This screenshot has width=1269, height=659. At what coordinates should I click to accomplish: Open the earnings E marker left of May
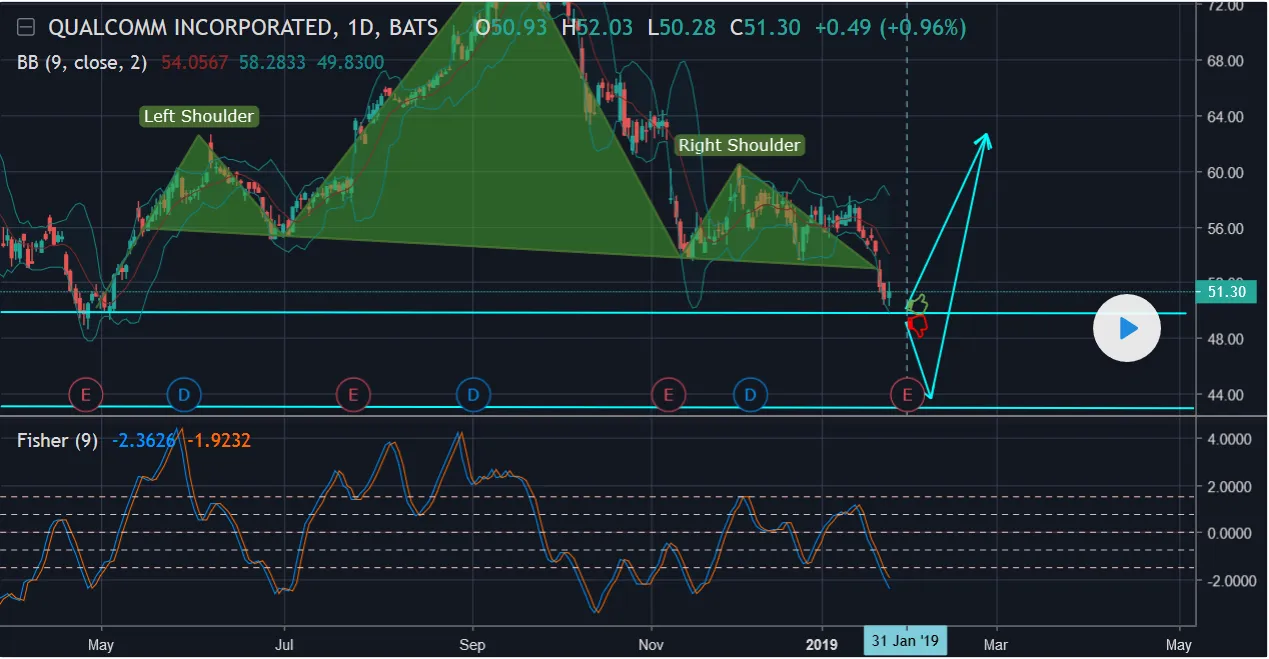tap(86, 396)
